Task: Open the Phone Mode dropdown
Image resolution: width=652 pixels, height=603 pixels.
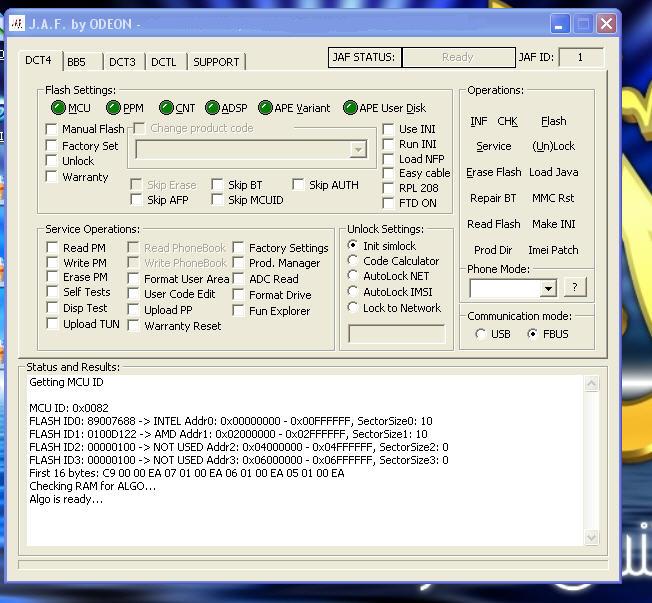Action: [x=548, y=288]
